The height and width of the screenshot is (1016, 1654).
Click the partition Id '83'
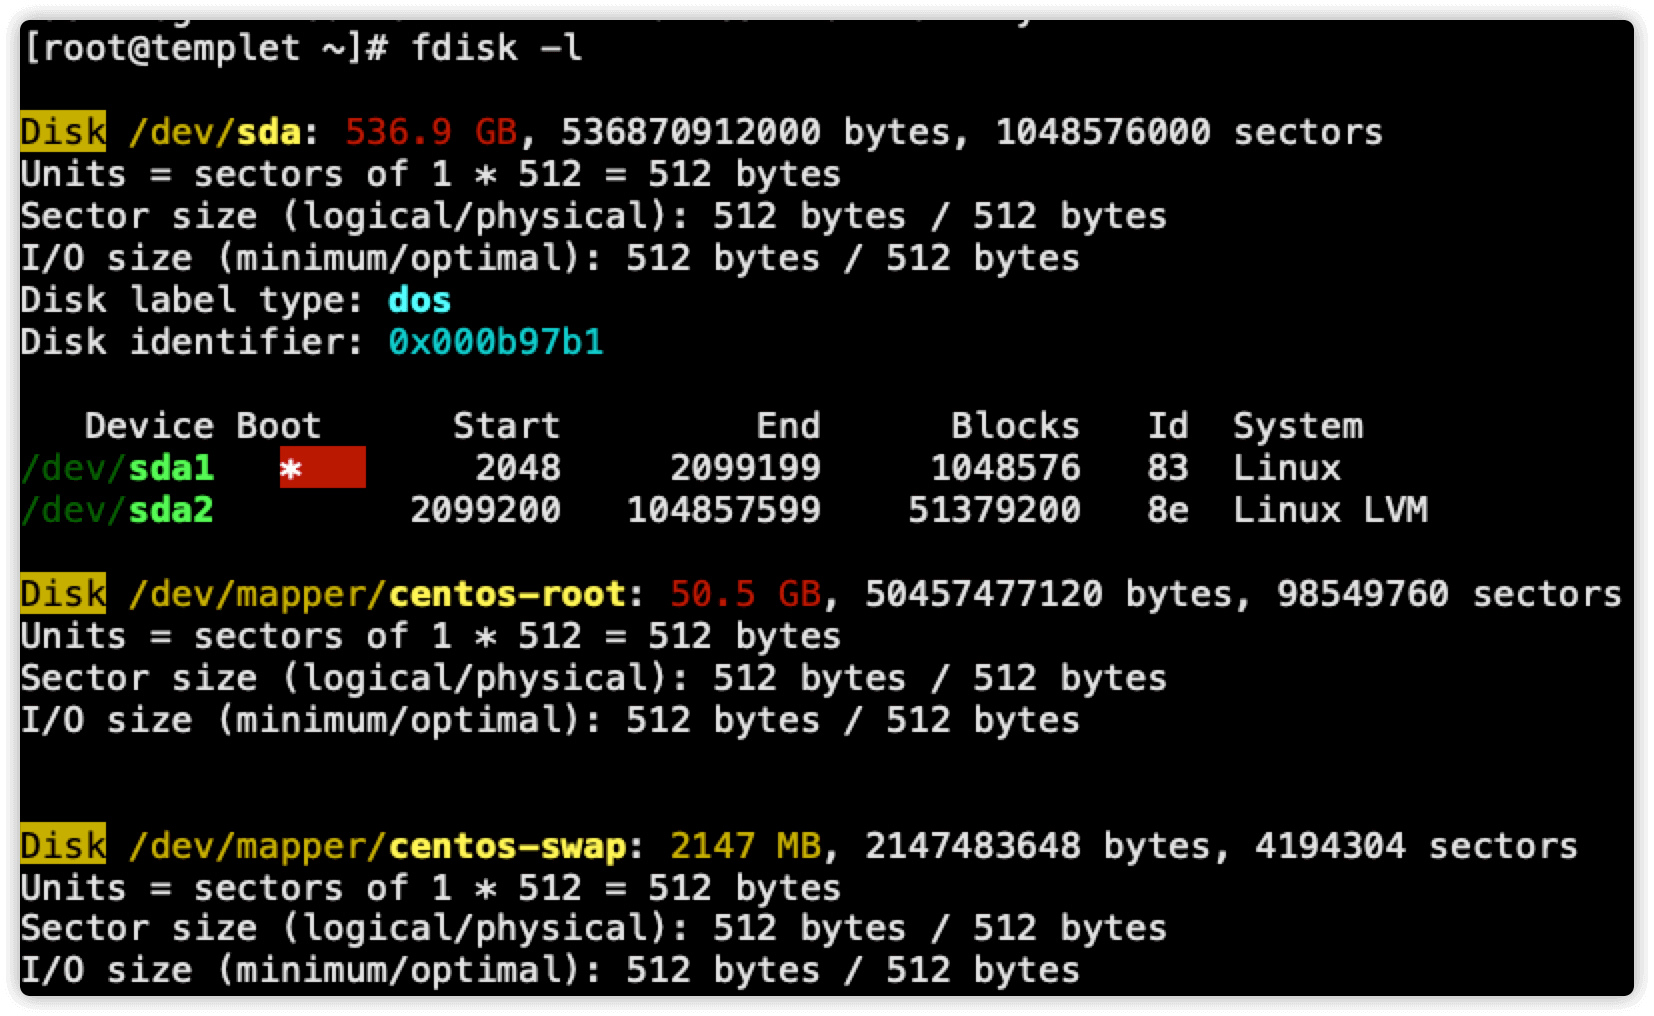(1167, 468)
